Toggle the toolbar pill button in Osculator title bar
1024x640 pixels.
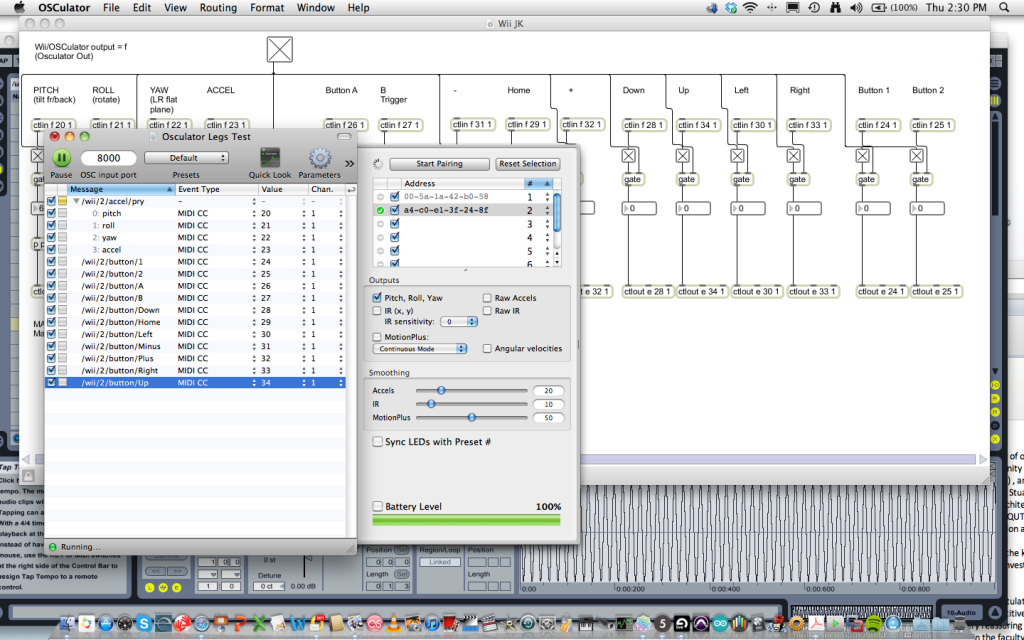(344, 136)
